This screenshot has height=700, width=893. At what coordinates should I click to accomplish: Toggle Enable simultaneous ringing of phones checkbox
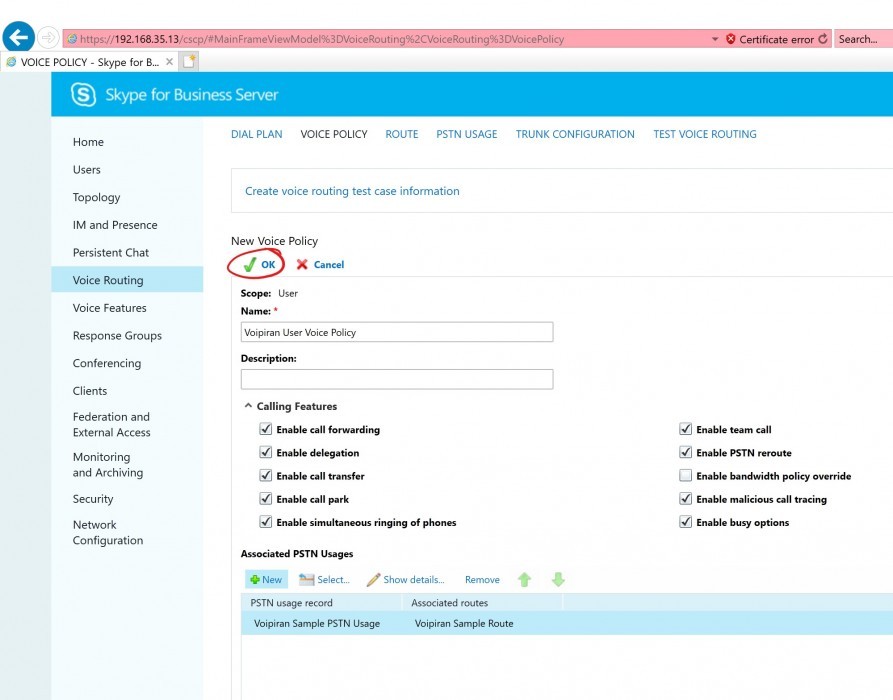click(x=265, y=522)
